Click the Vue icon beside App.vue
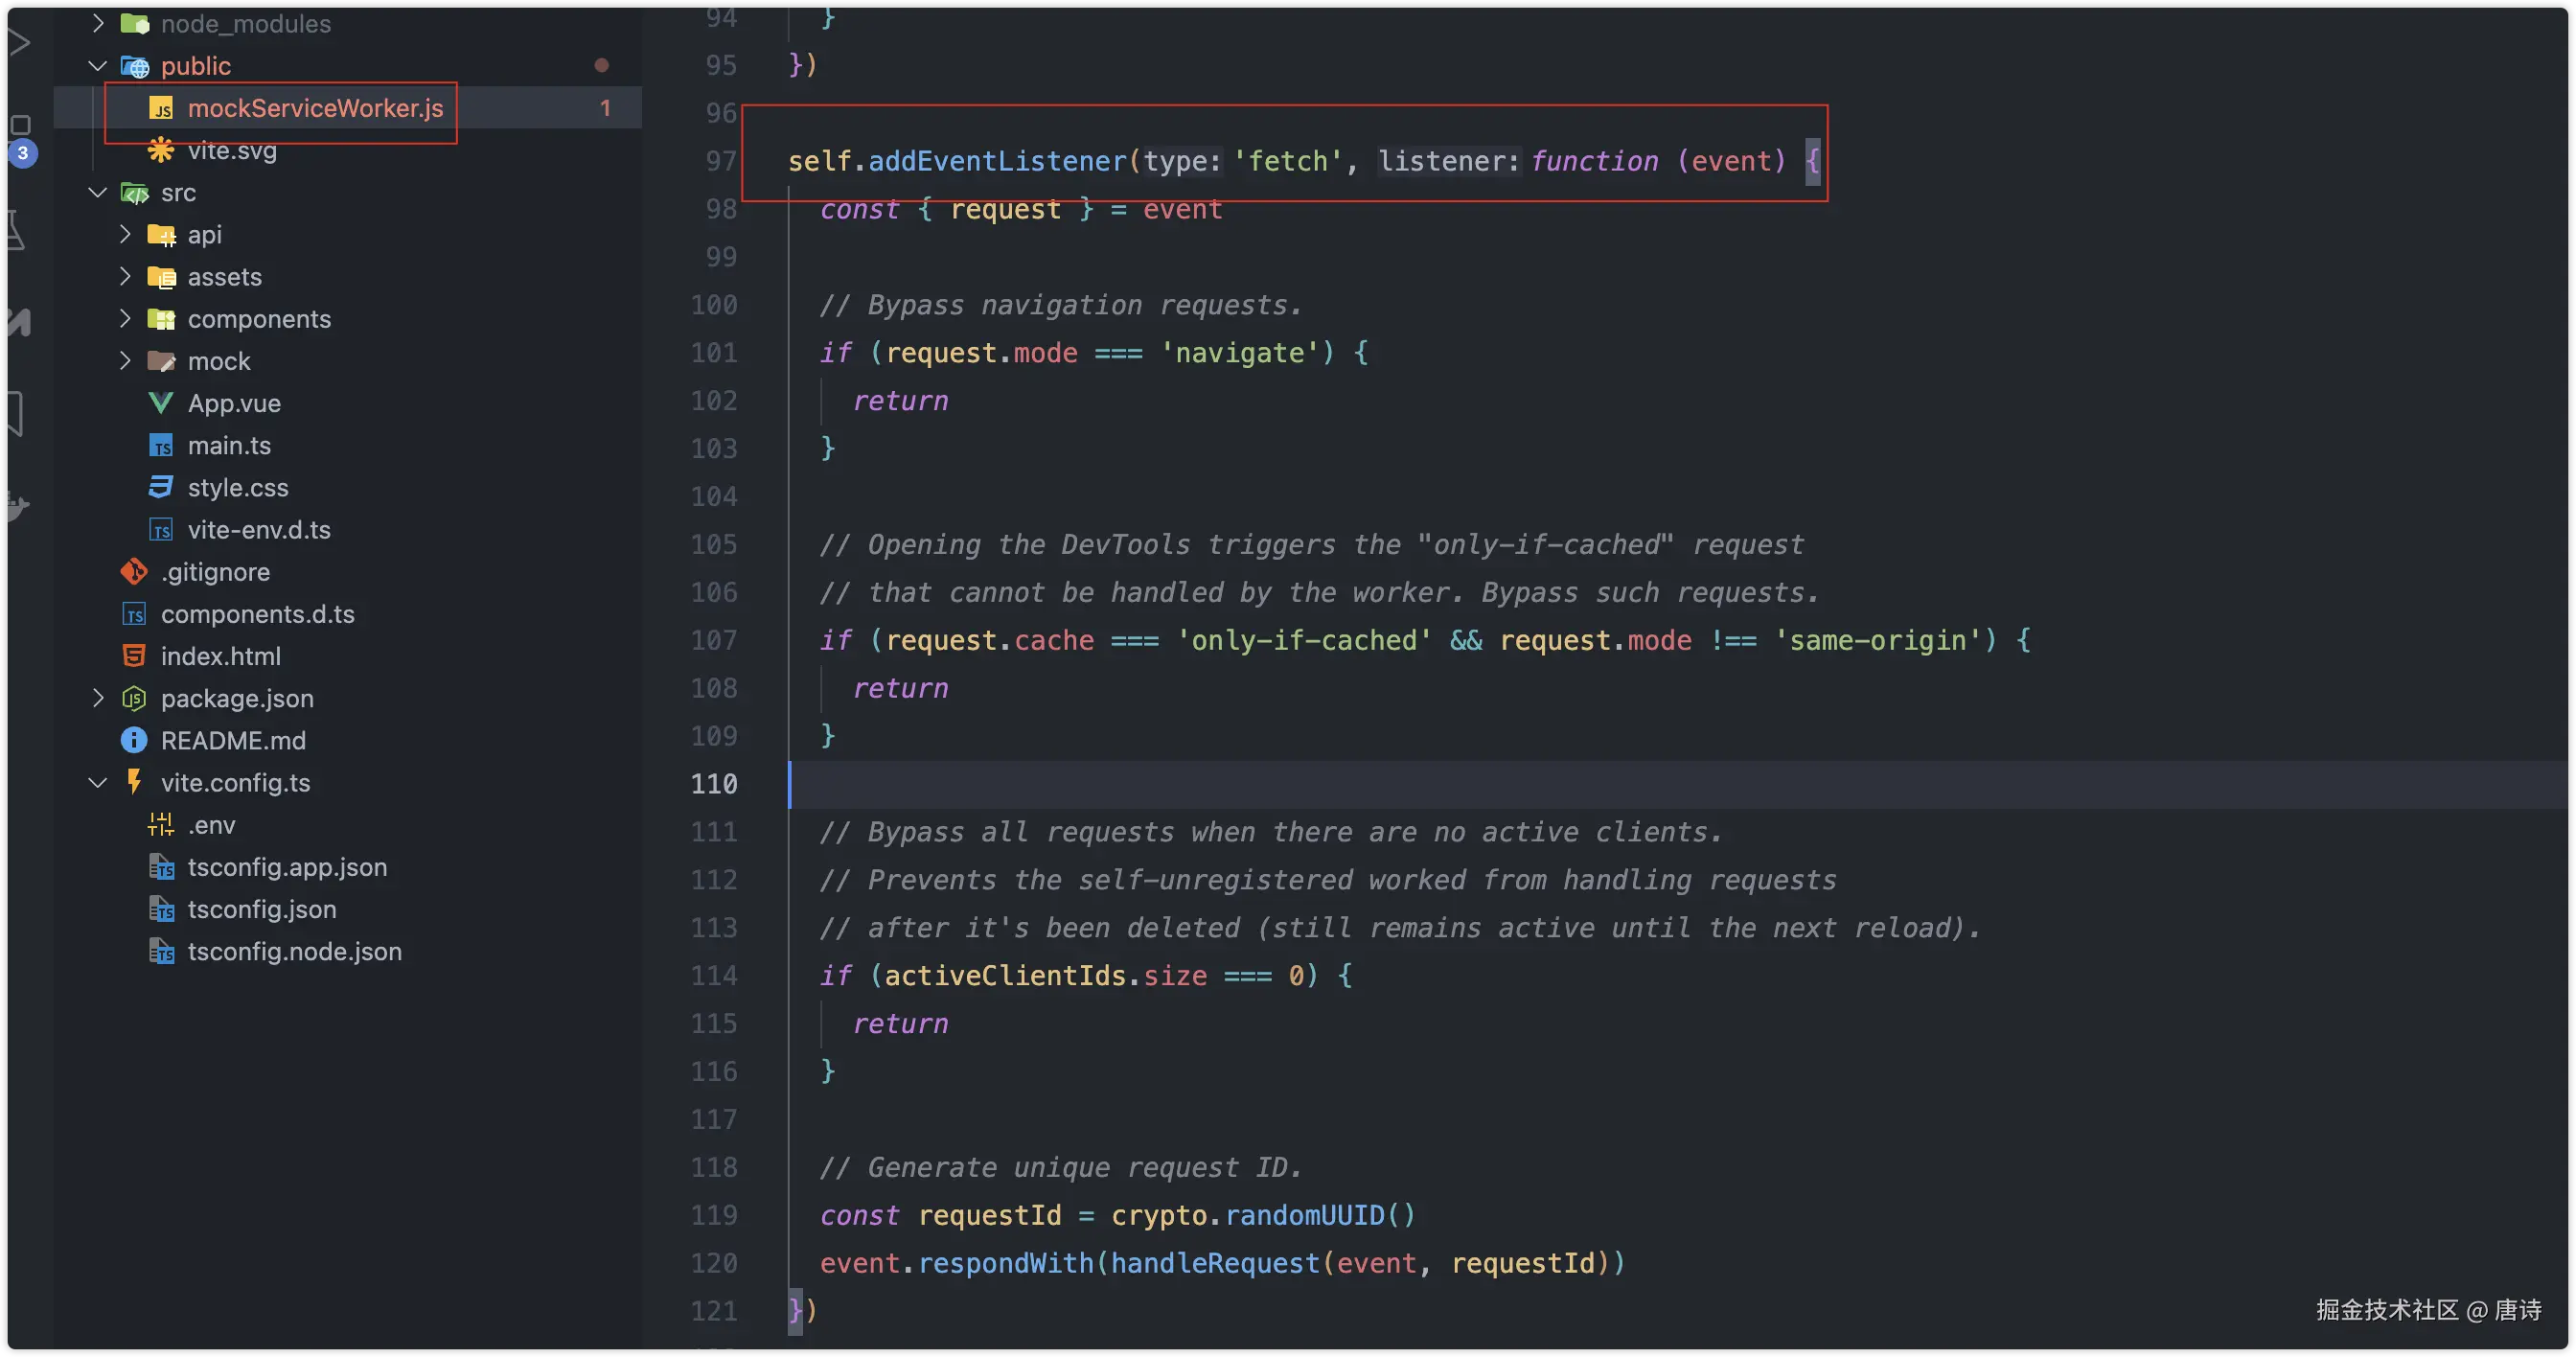 click(160, 403)
